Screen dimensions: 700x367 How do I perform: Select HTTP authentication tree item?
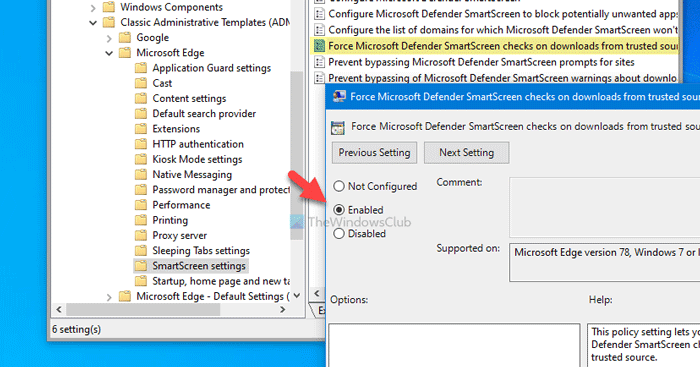(198, 144)
